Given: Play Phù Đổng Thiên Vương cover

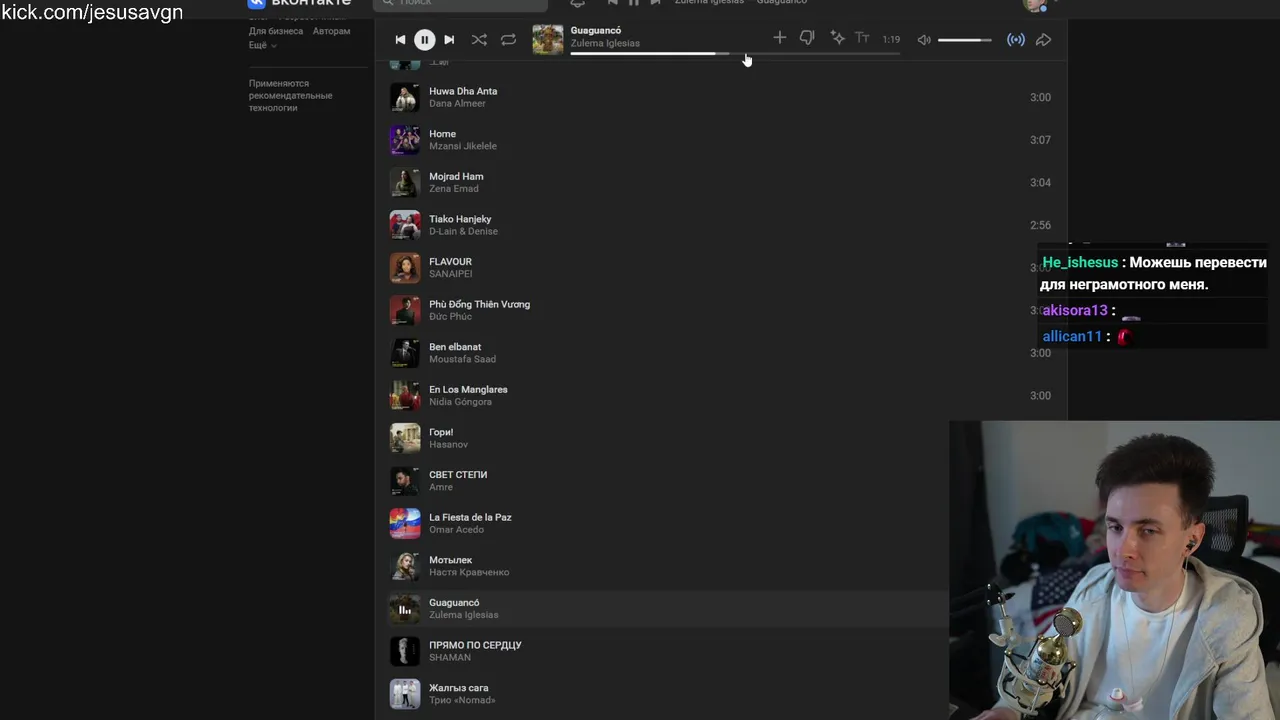Looking at the screenshot, I should point(405,310).
